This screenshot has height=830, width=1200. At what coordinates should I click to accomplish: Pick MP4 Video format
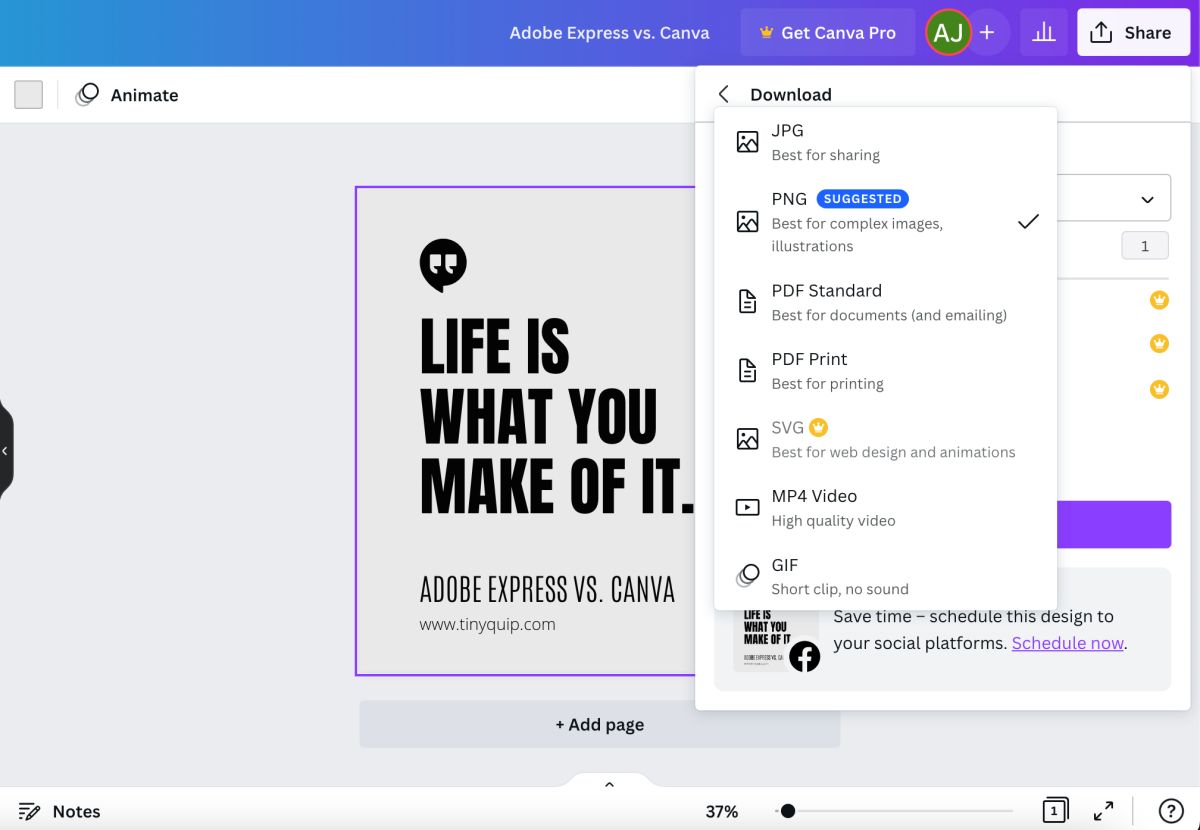click(885, 508)
